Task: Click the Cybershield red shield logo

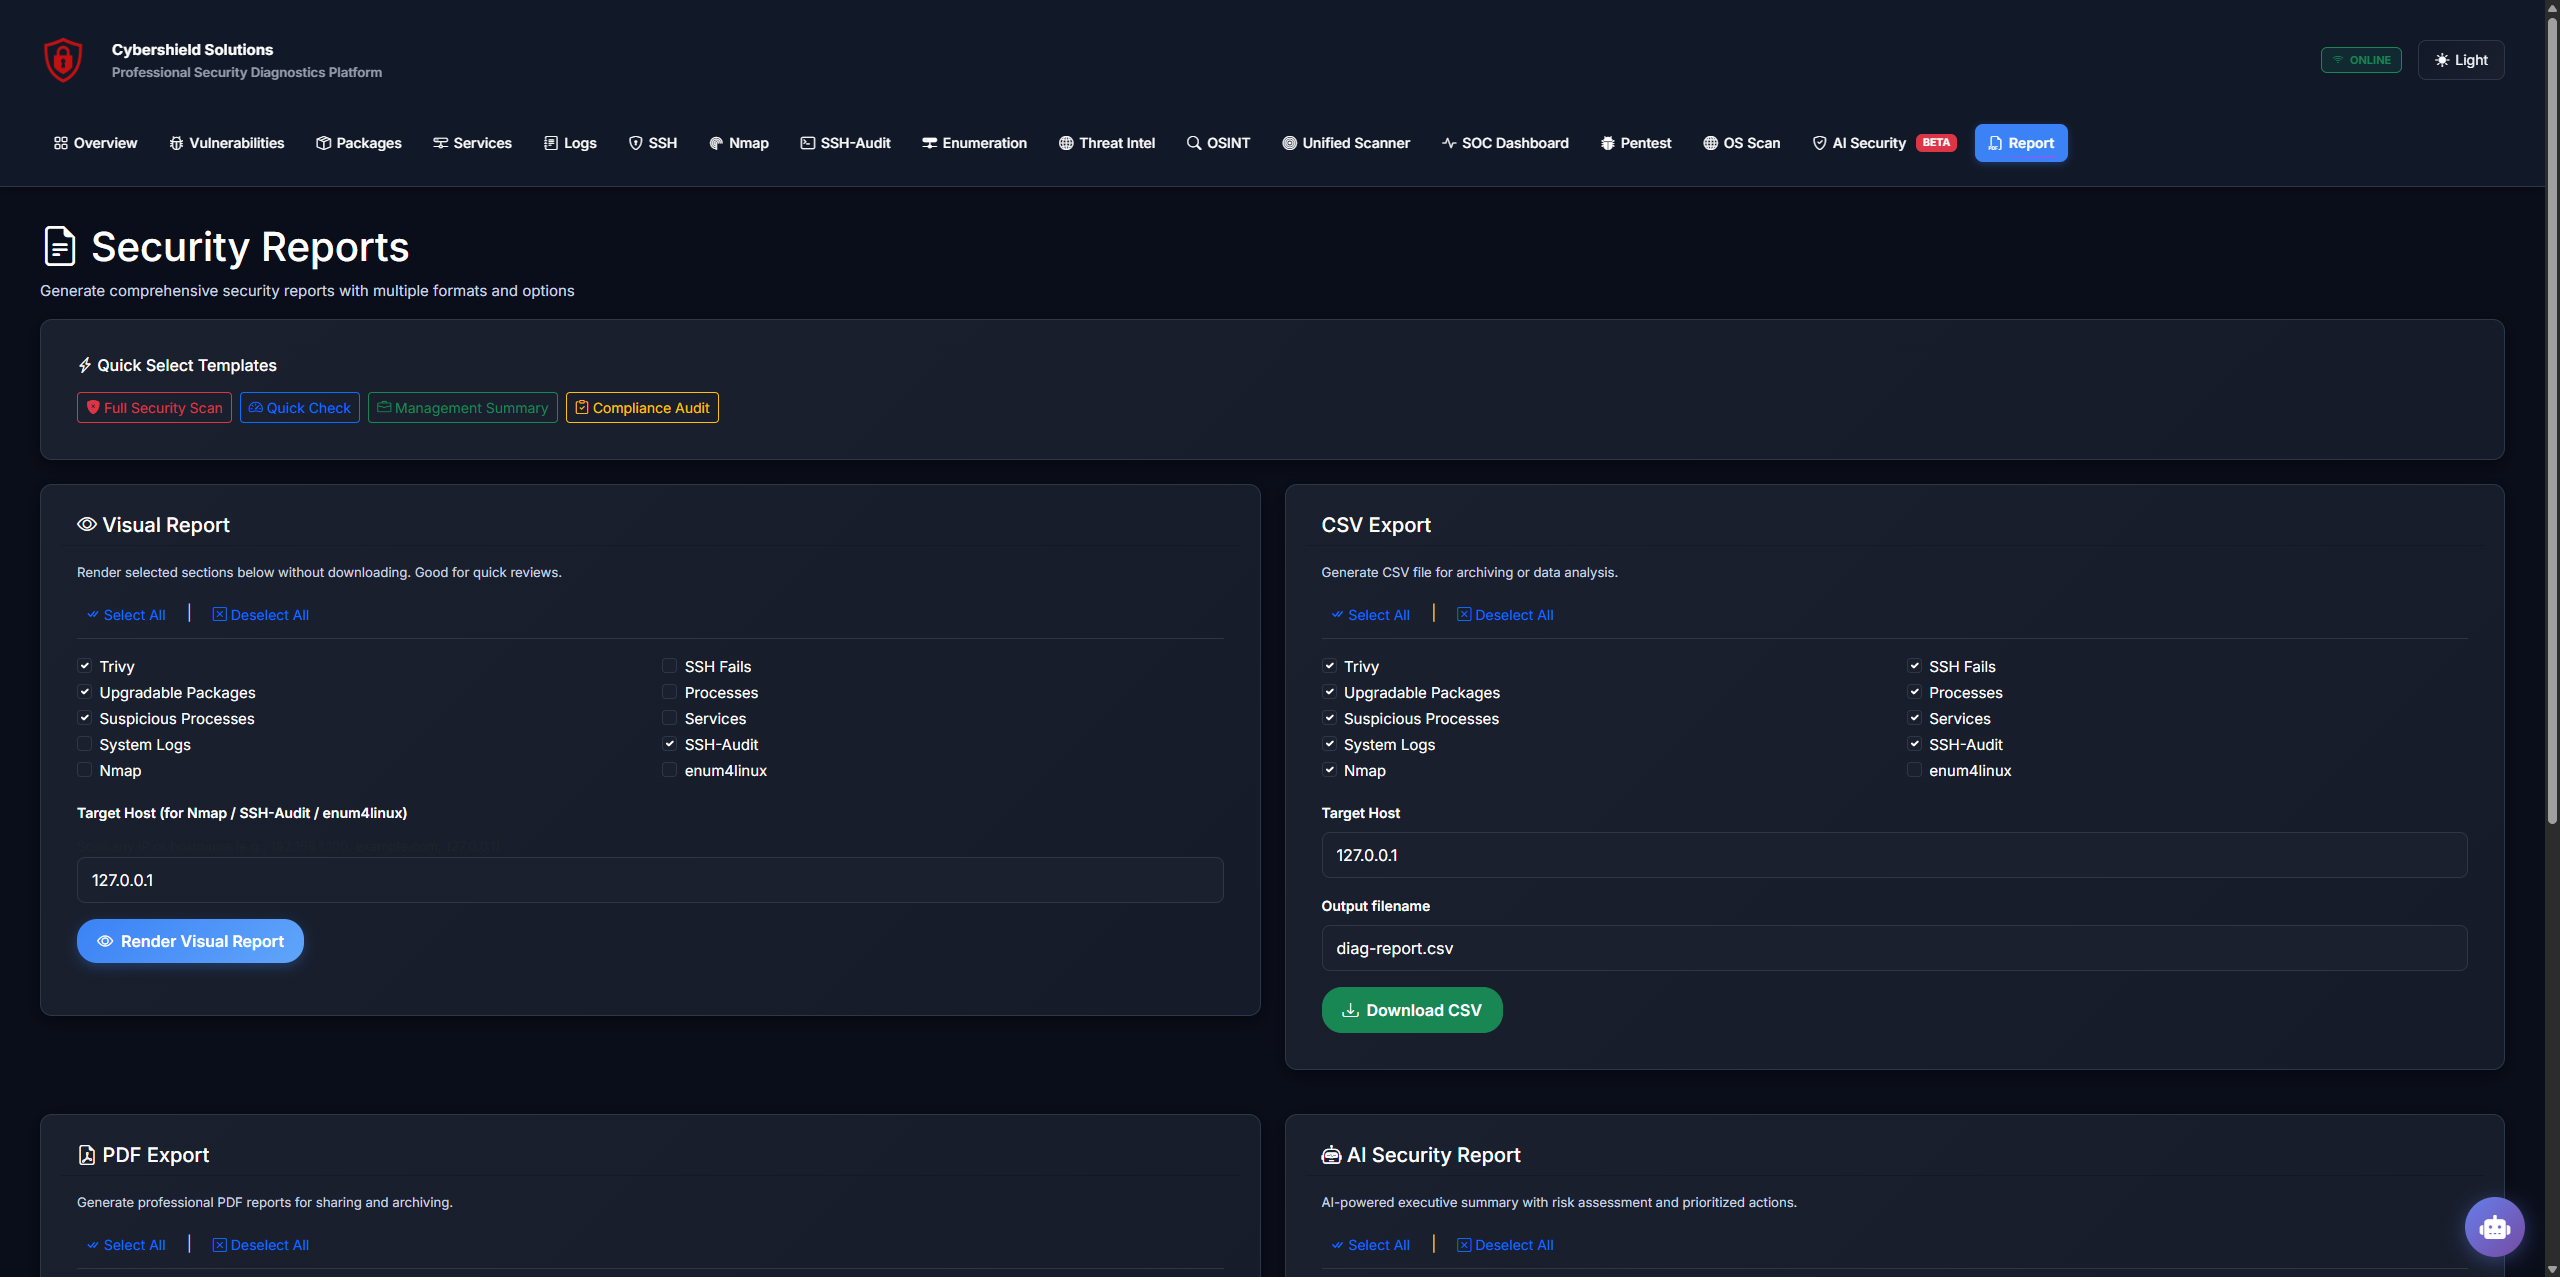Action: coord(63,60)
